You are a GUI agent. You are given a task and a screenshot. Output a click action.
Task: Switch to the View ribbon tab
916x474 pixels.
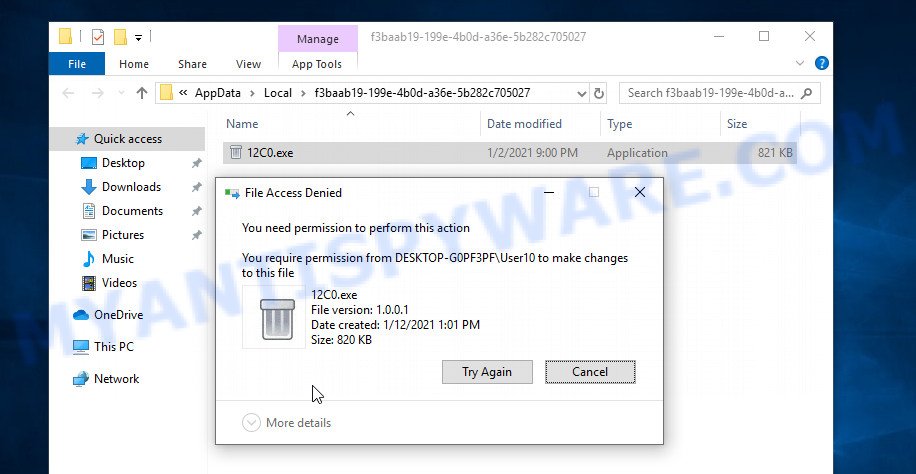[248, 64]
